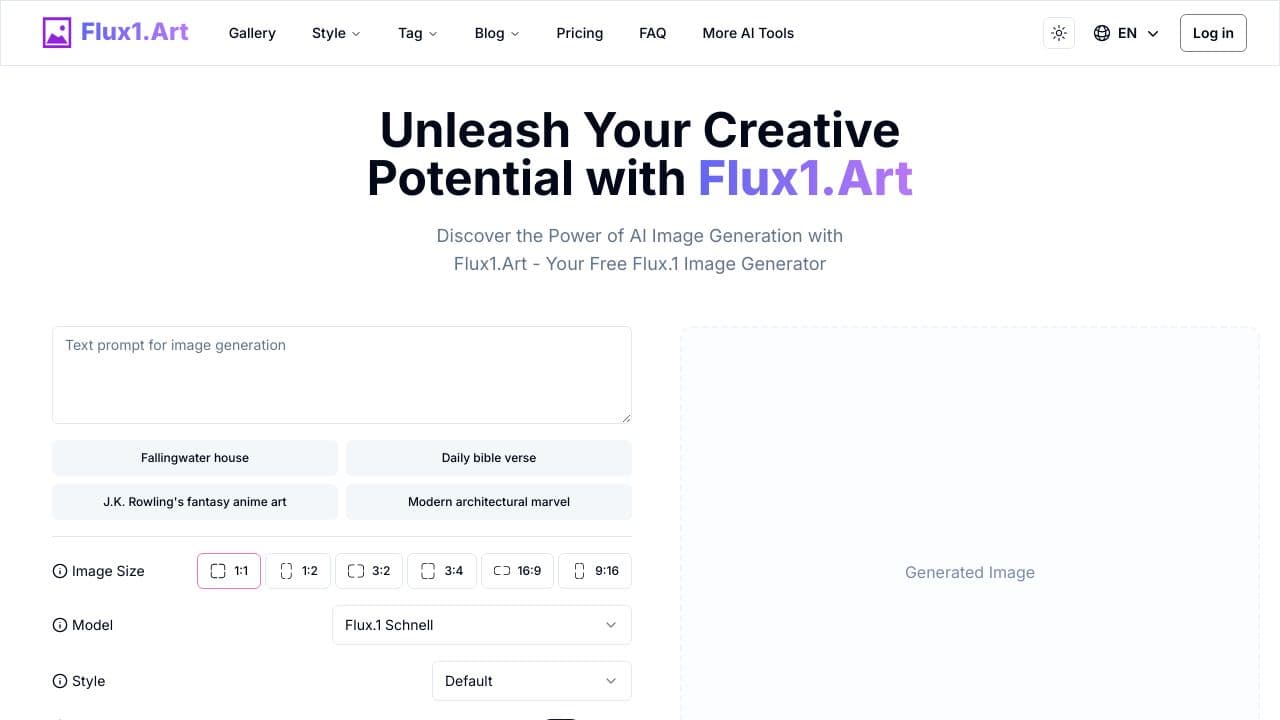Open More AI Tools
1280x720 pixels.
coord(748,33)
